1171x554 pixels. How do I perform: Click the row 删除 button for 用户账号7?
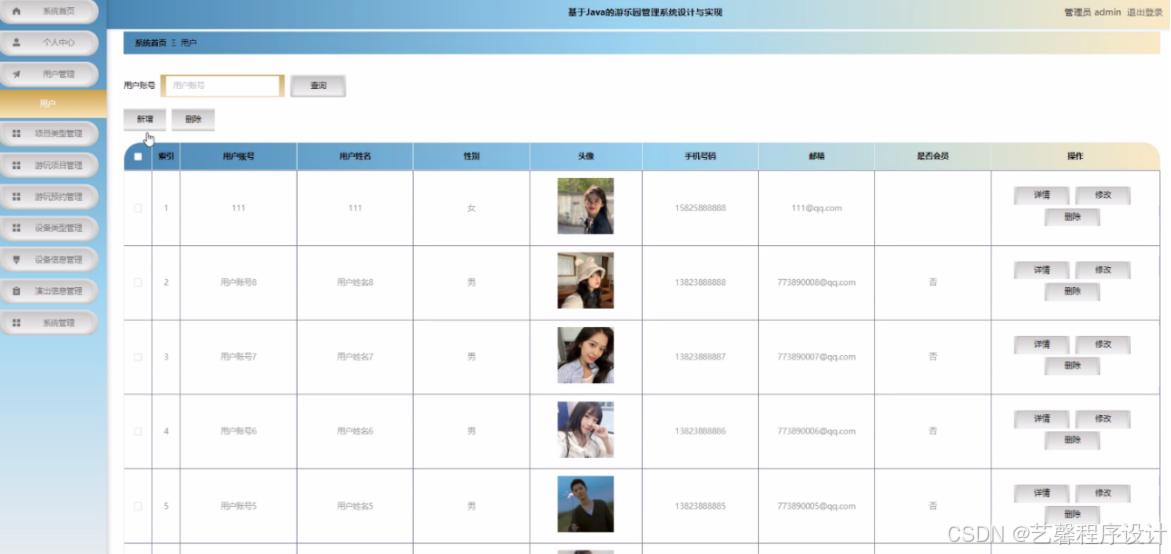[x=1072, y=366]
